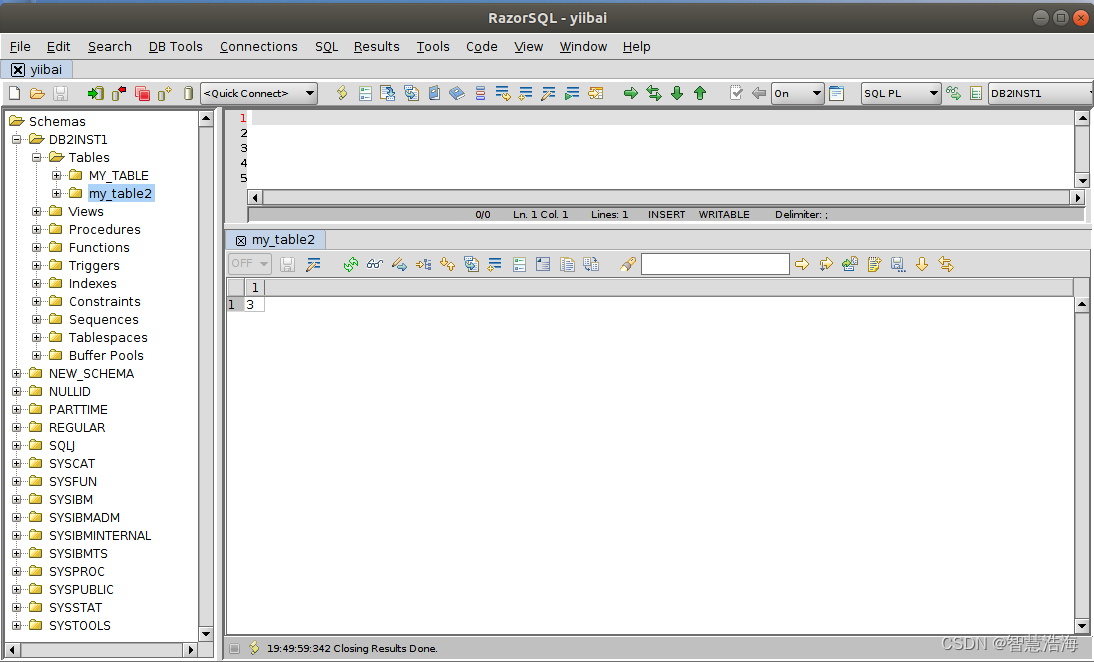
Task: Toggle the OFF auto-commit control in results toolbar
Action: (x=248, y=263)
